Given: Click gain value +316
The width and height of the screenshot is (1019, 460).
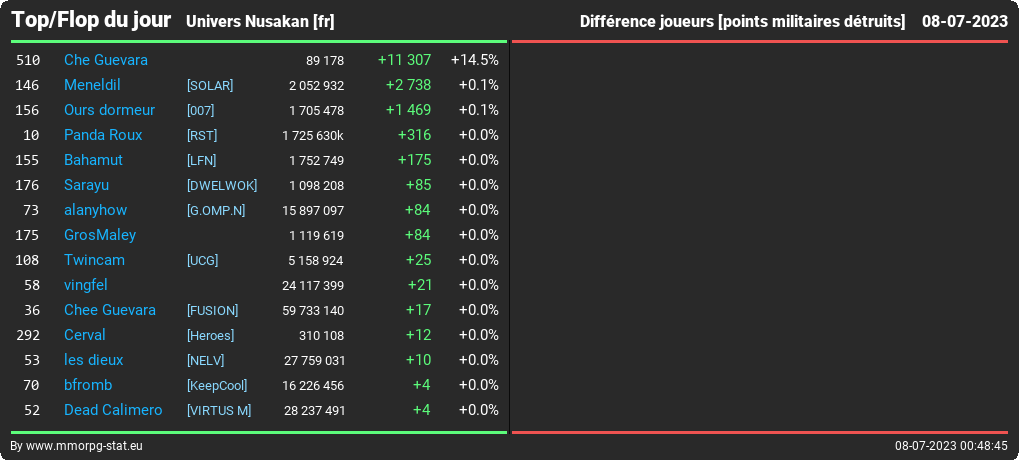Looking at the screenshot, I should [415, 135].
